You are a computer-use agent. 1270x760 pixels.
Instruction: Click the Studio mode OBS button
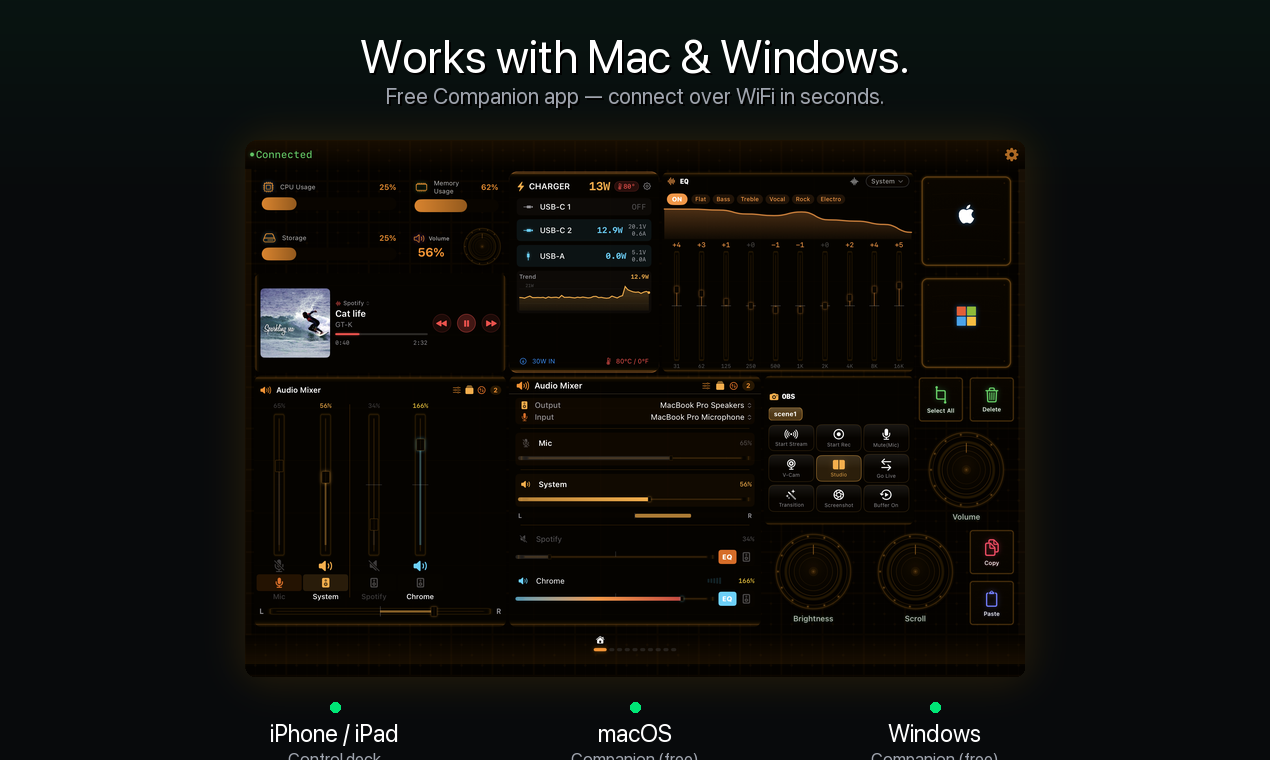[839, 468]
